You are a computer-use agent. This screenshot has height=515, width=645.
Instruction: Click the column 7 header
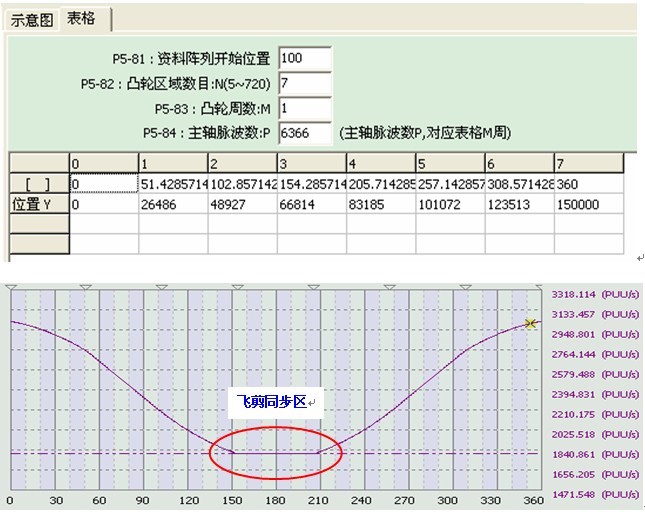(x=588, y=164)
